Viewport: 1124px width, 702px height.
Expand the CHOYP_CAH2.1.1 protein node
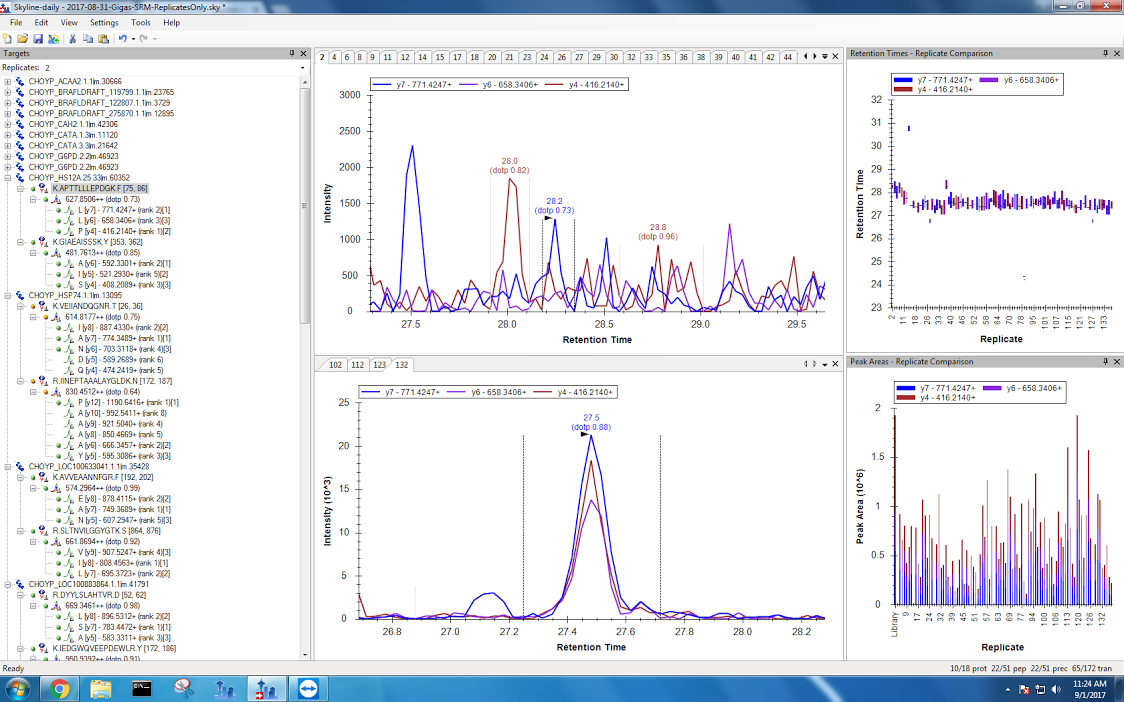8,124
